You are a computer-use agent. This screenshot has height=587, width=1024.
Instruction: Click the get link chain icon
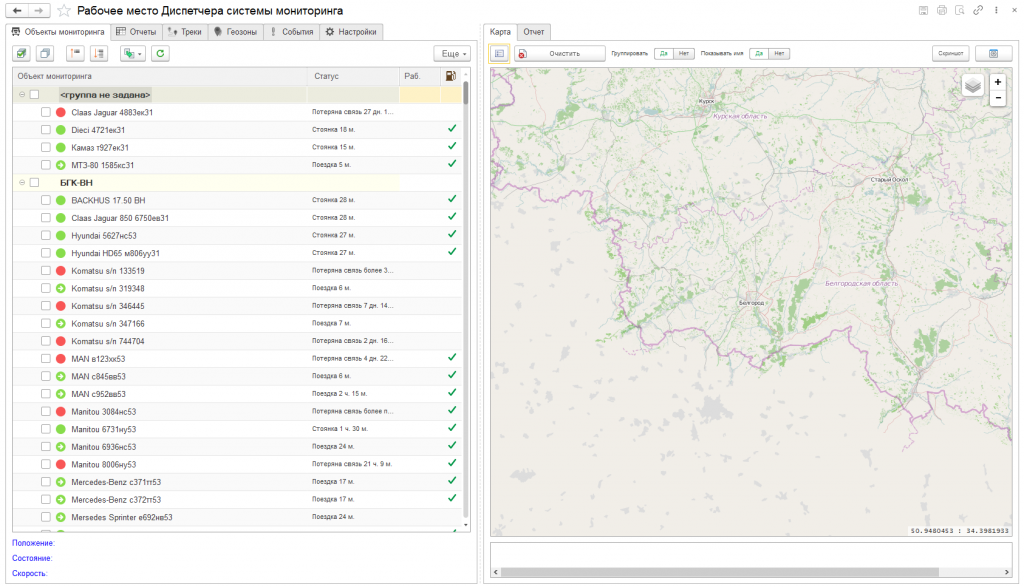[x=978, y=10]
